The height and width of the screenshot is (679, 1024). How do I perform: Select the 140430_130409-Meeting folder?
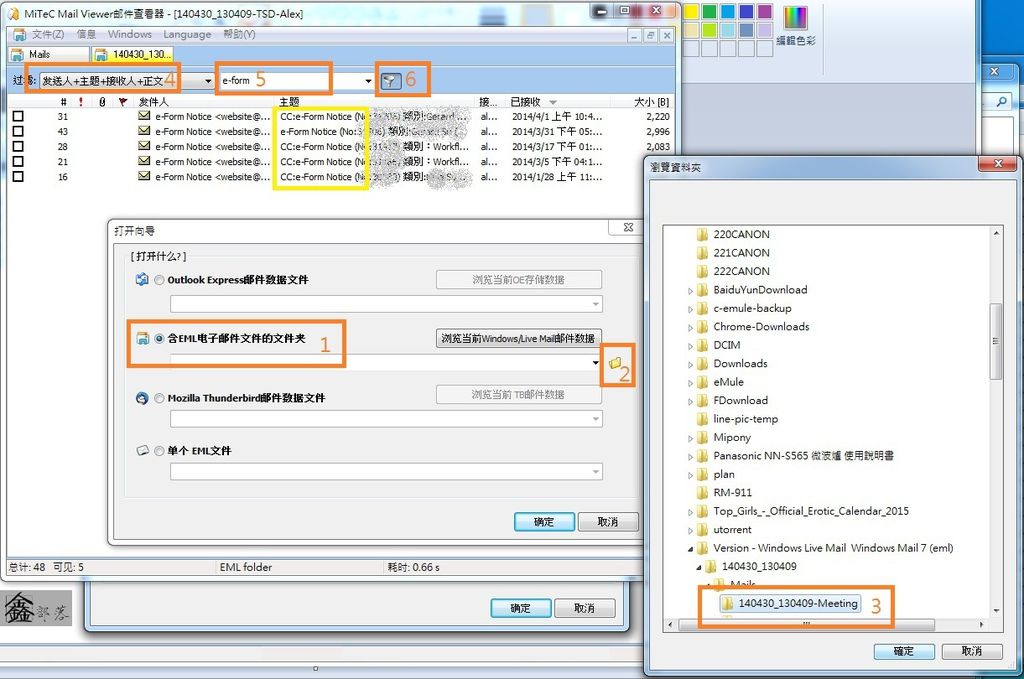tap(790, 603)
